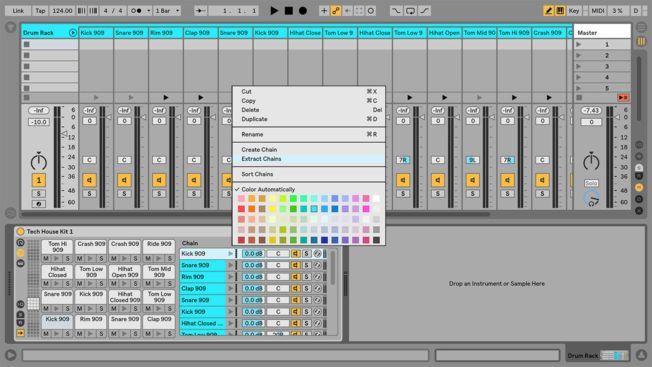Click the 124.00 tempo field
This screenshot has height=367, width=652.
coord(62,10)
